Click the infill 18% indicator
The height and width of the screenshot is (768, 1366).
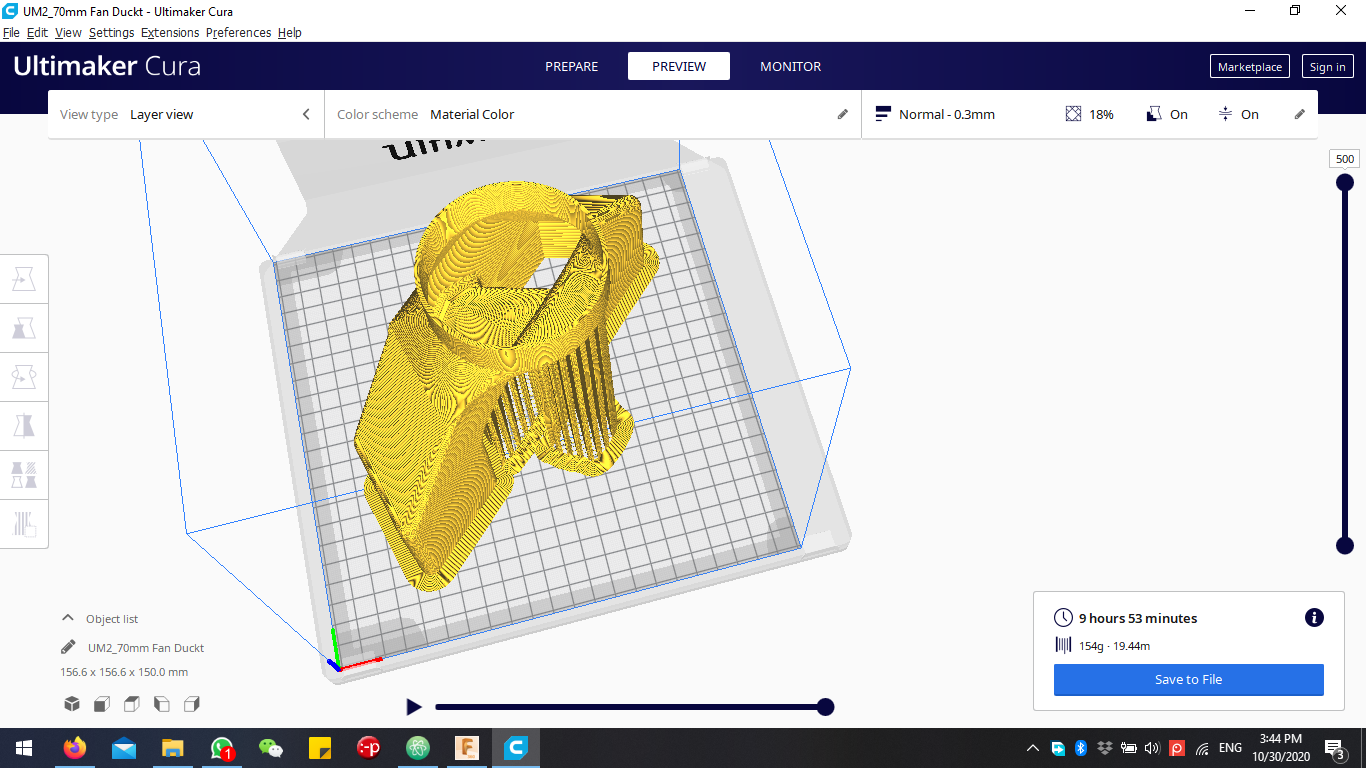(x=1089, y=114)
